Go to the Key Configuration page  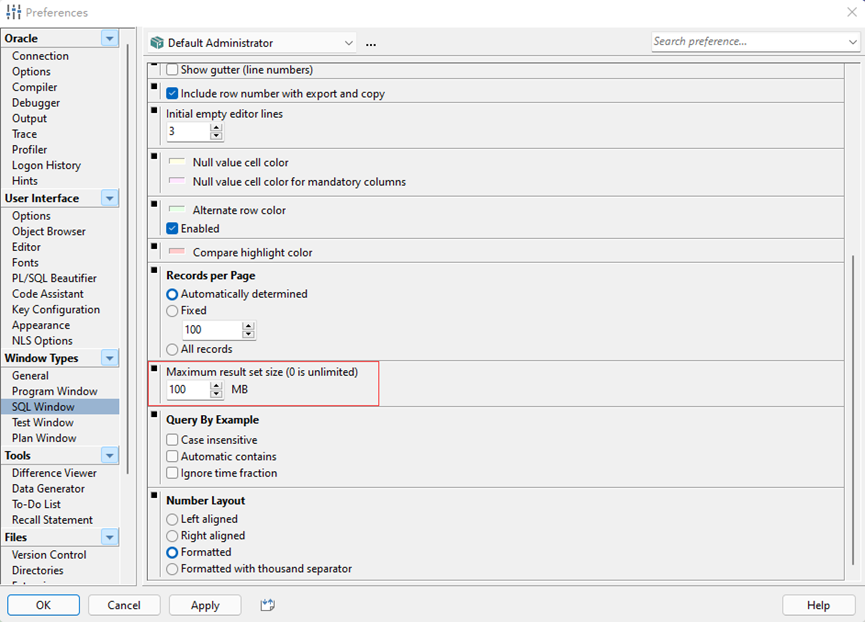pyautogui.click(x=56, y=309)
